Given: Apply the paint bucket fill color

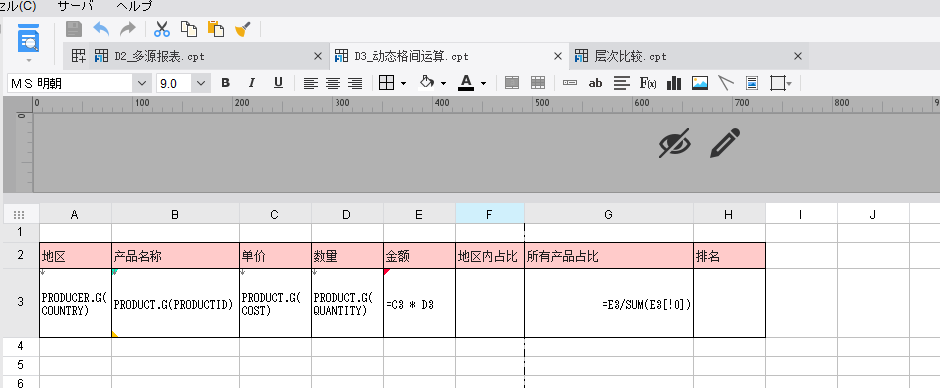Looking at the screenshot, I should point(427,83).
